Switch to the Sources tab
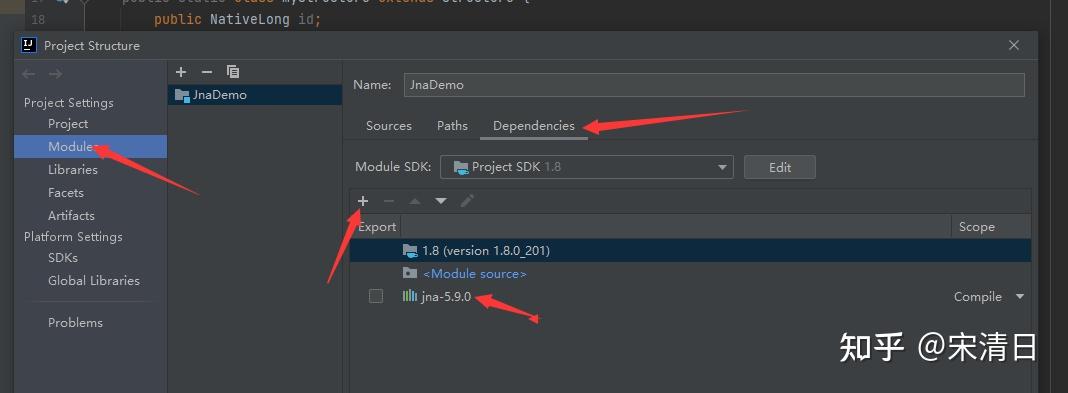This screenshot has width=1068, height=393. [389, 126]
